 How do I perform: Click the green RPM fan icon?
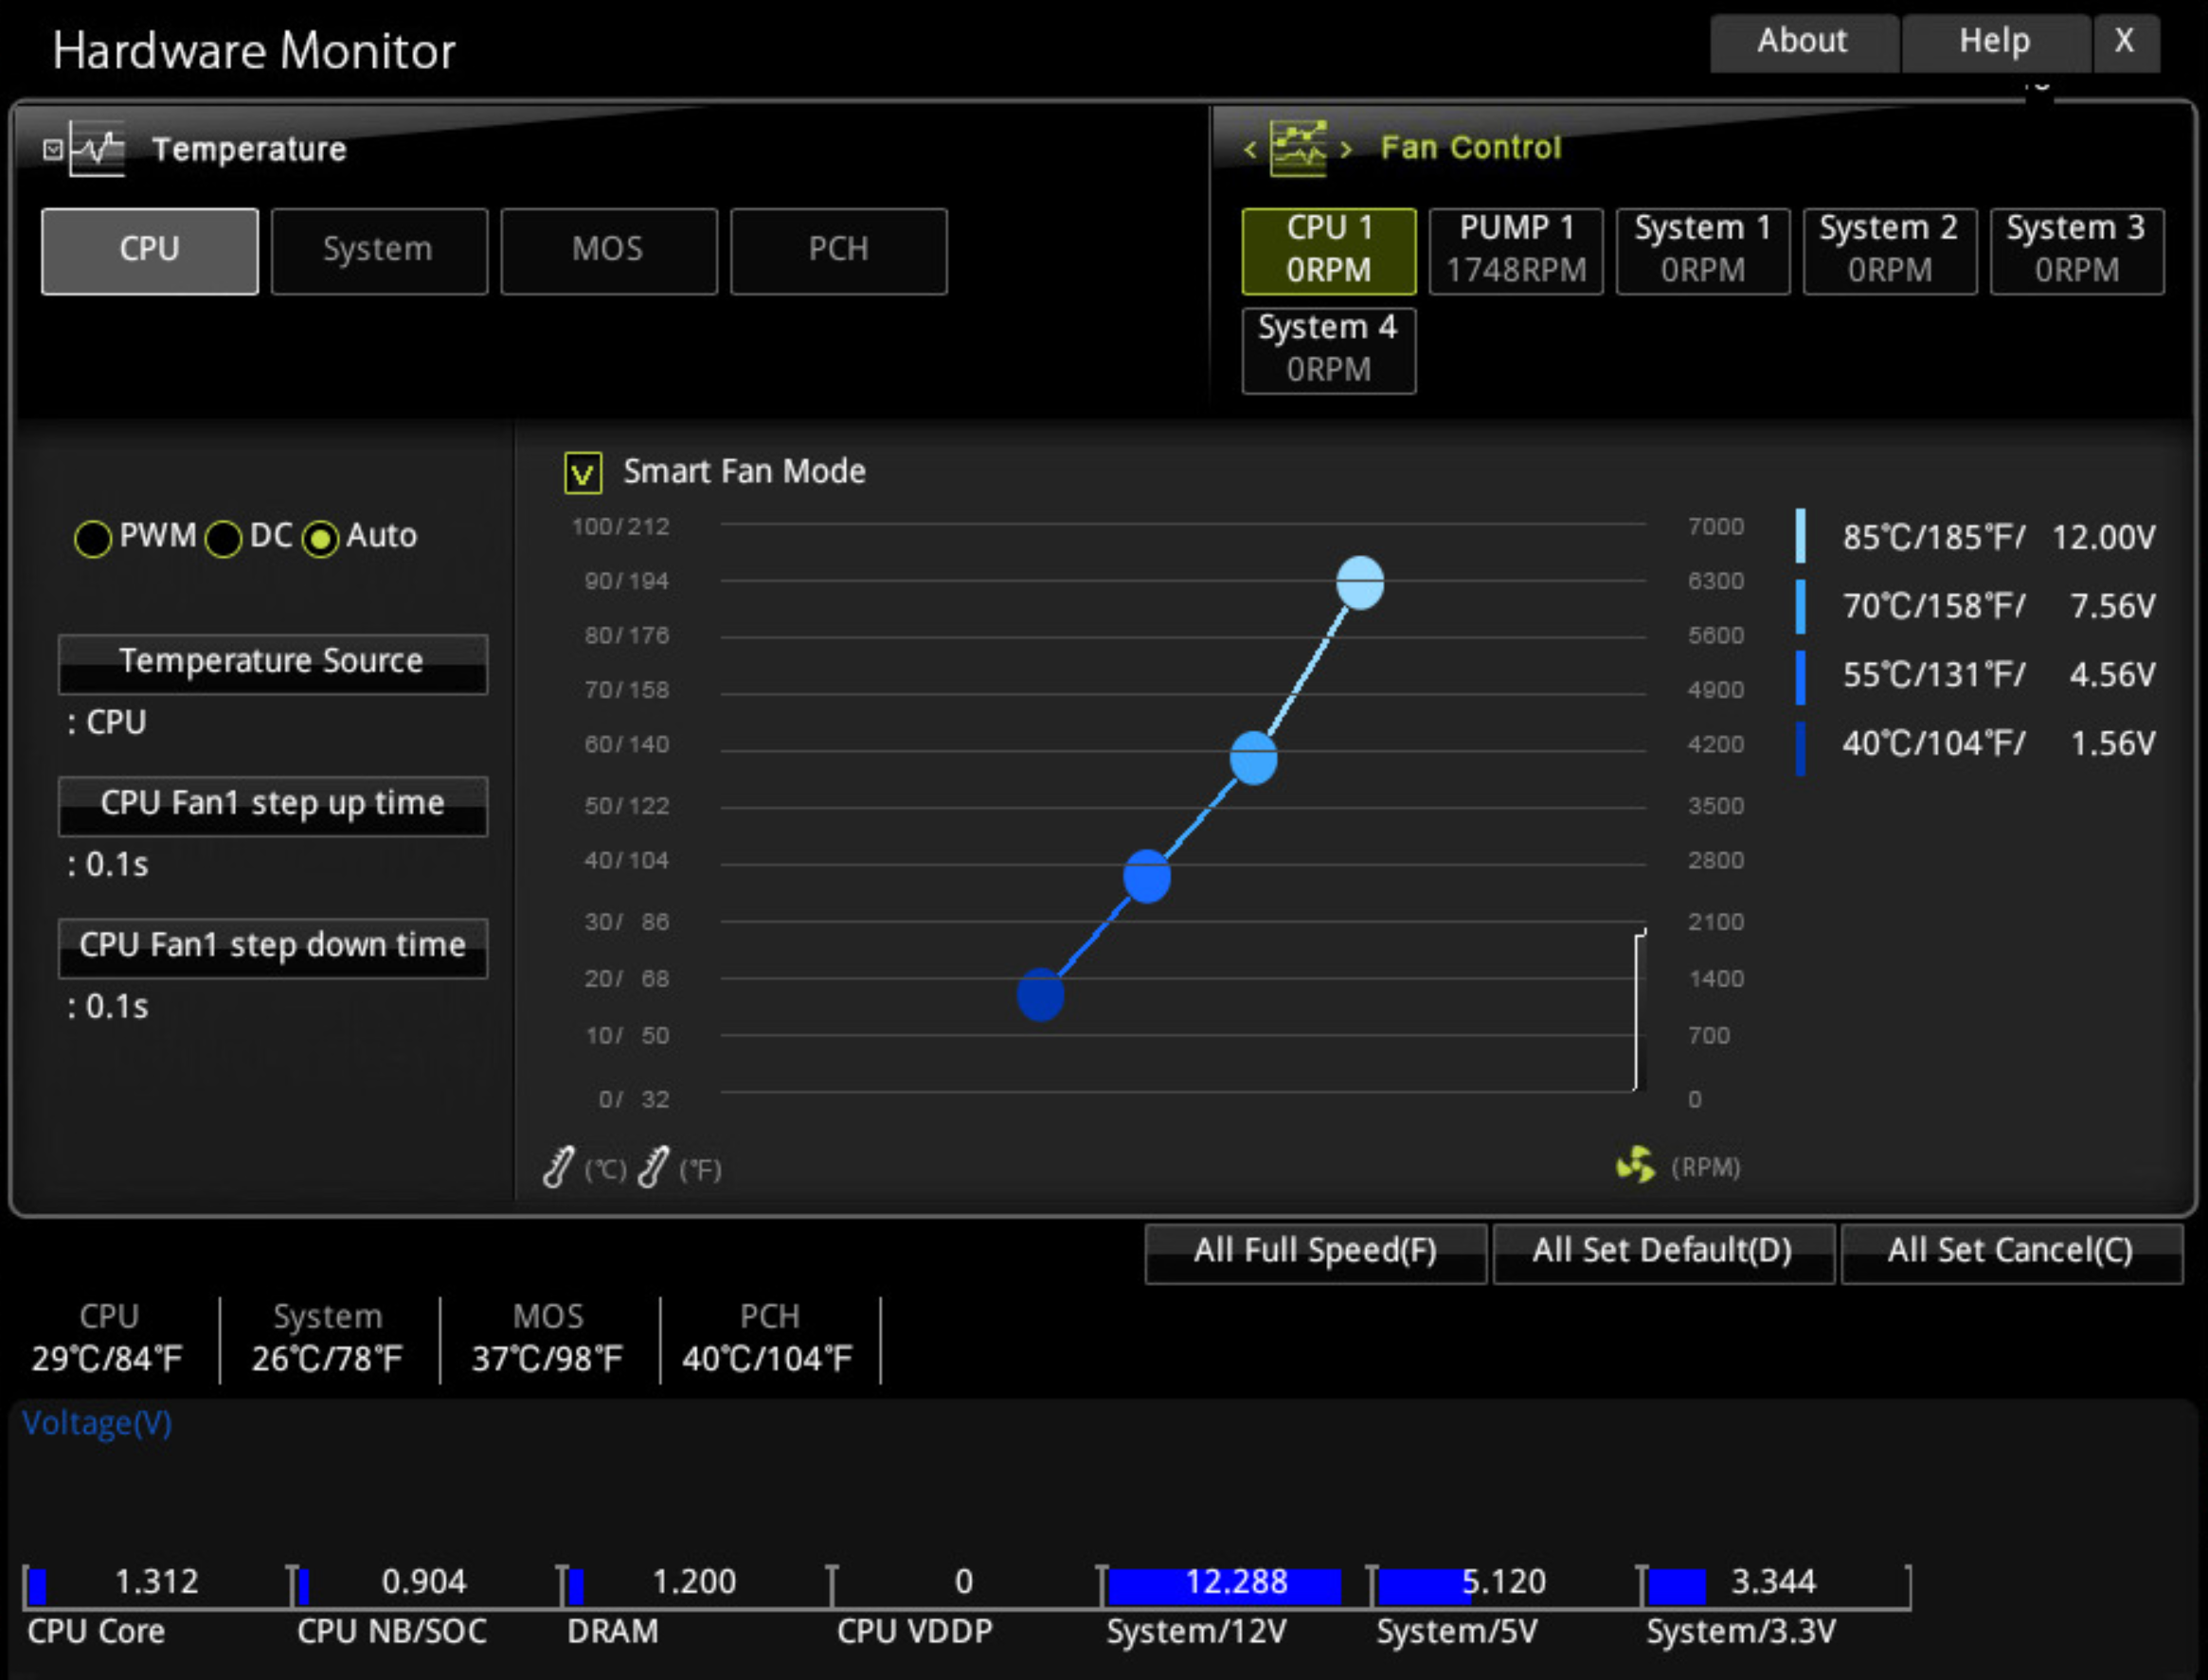pos(1636,1165)
